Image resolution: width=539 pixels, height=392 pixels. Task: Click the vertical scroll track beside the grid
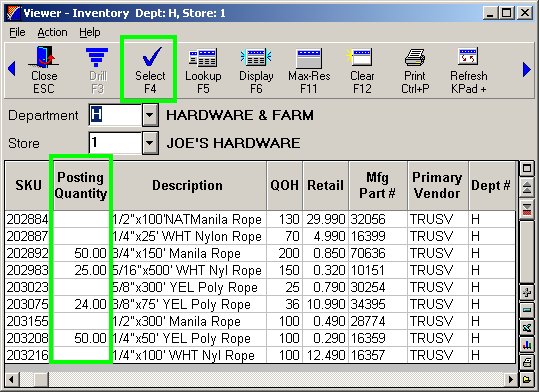point(527,251)
